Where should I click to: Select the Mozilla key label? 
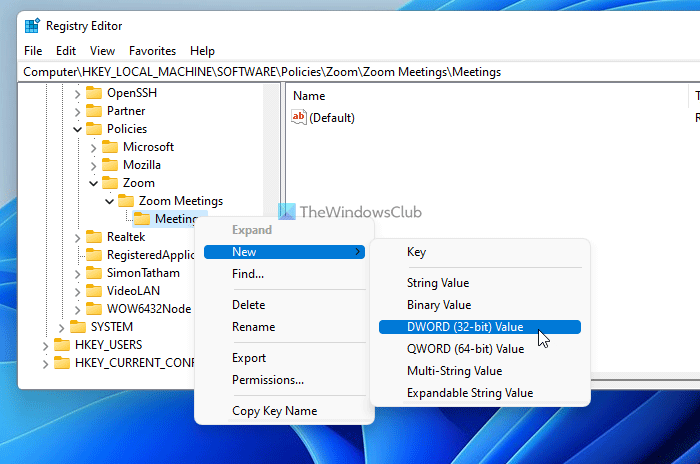142,165
